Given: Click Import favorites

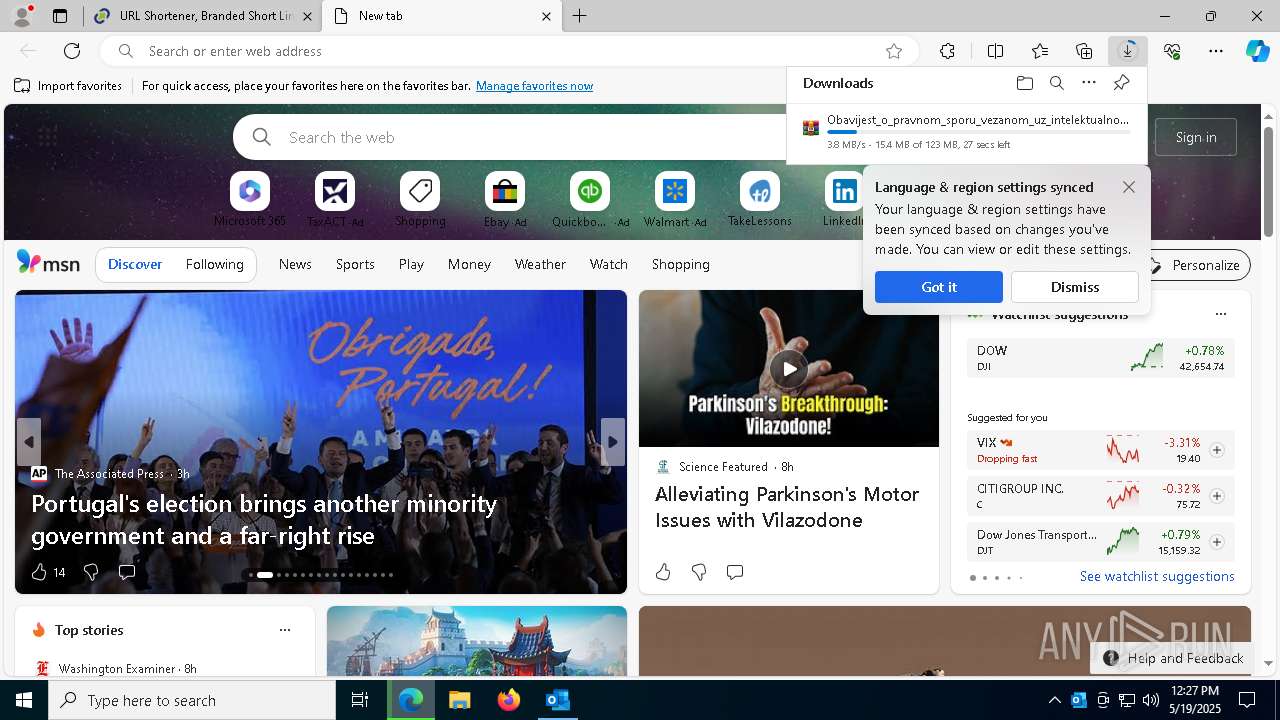Looking at the screenshot, I should 68,86.
